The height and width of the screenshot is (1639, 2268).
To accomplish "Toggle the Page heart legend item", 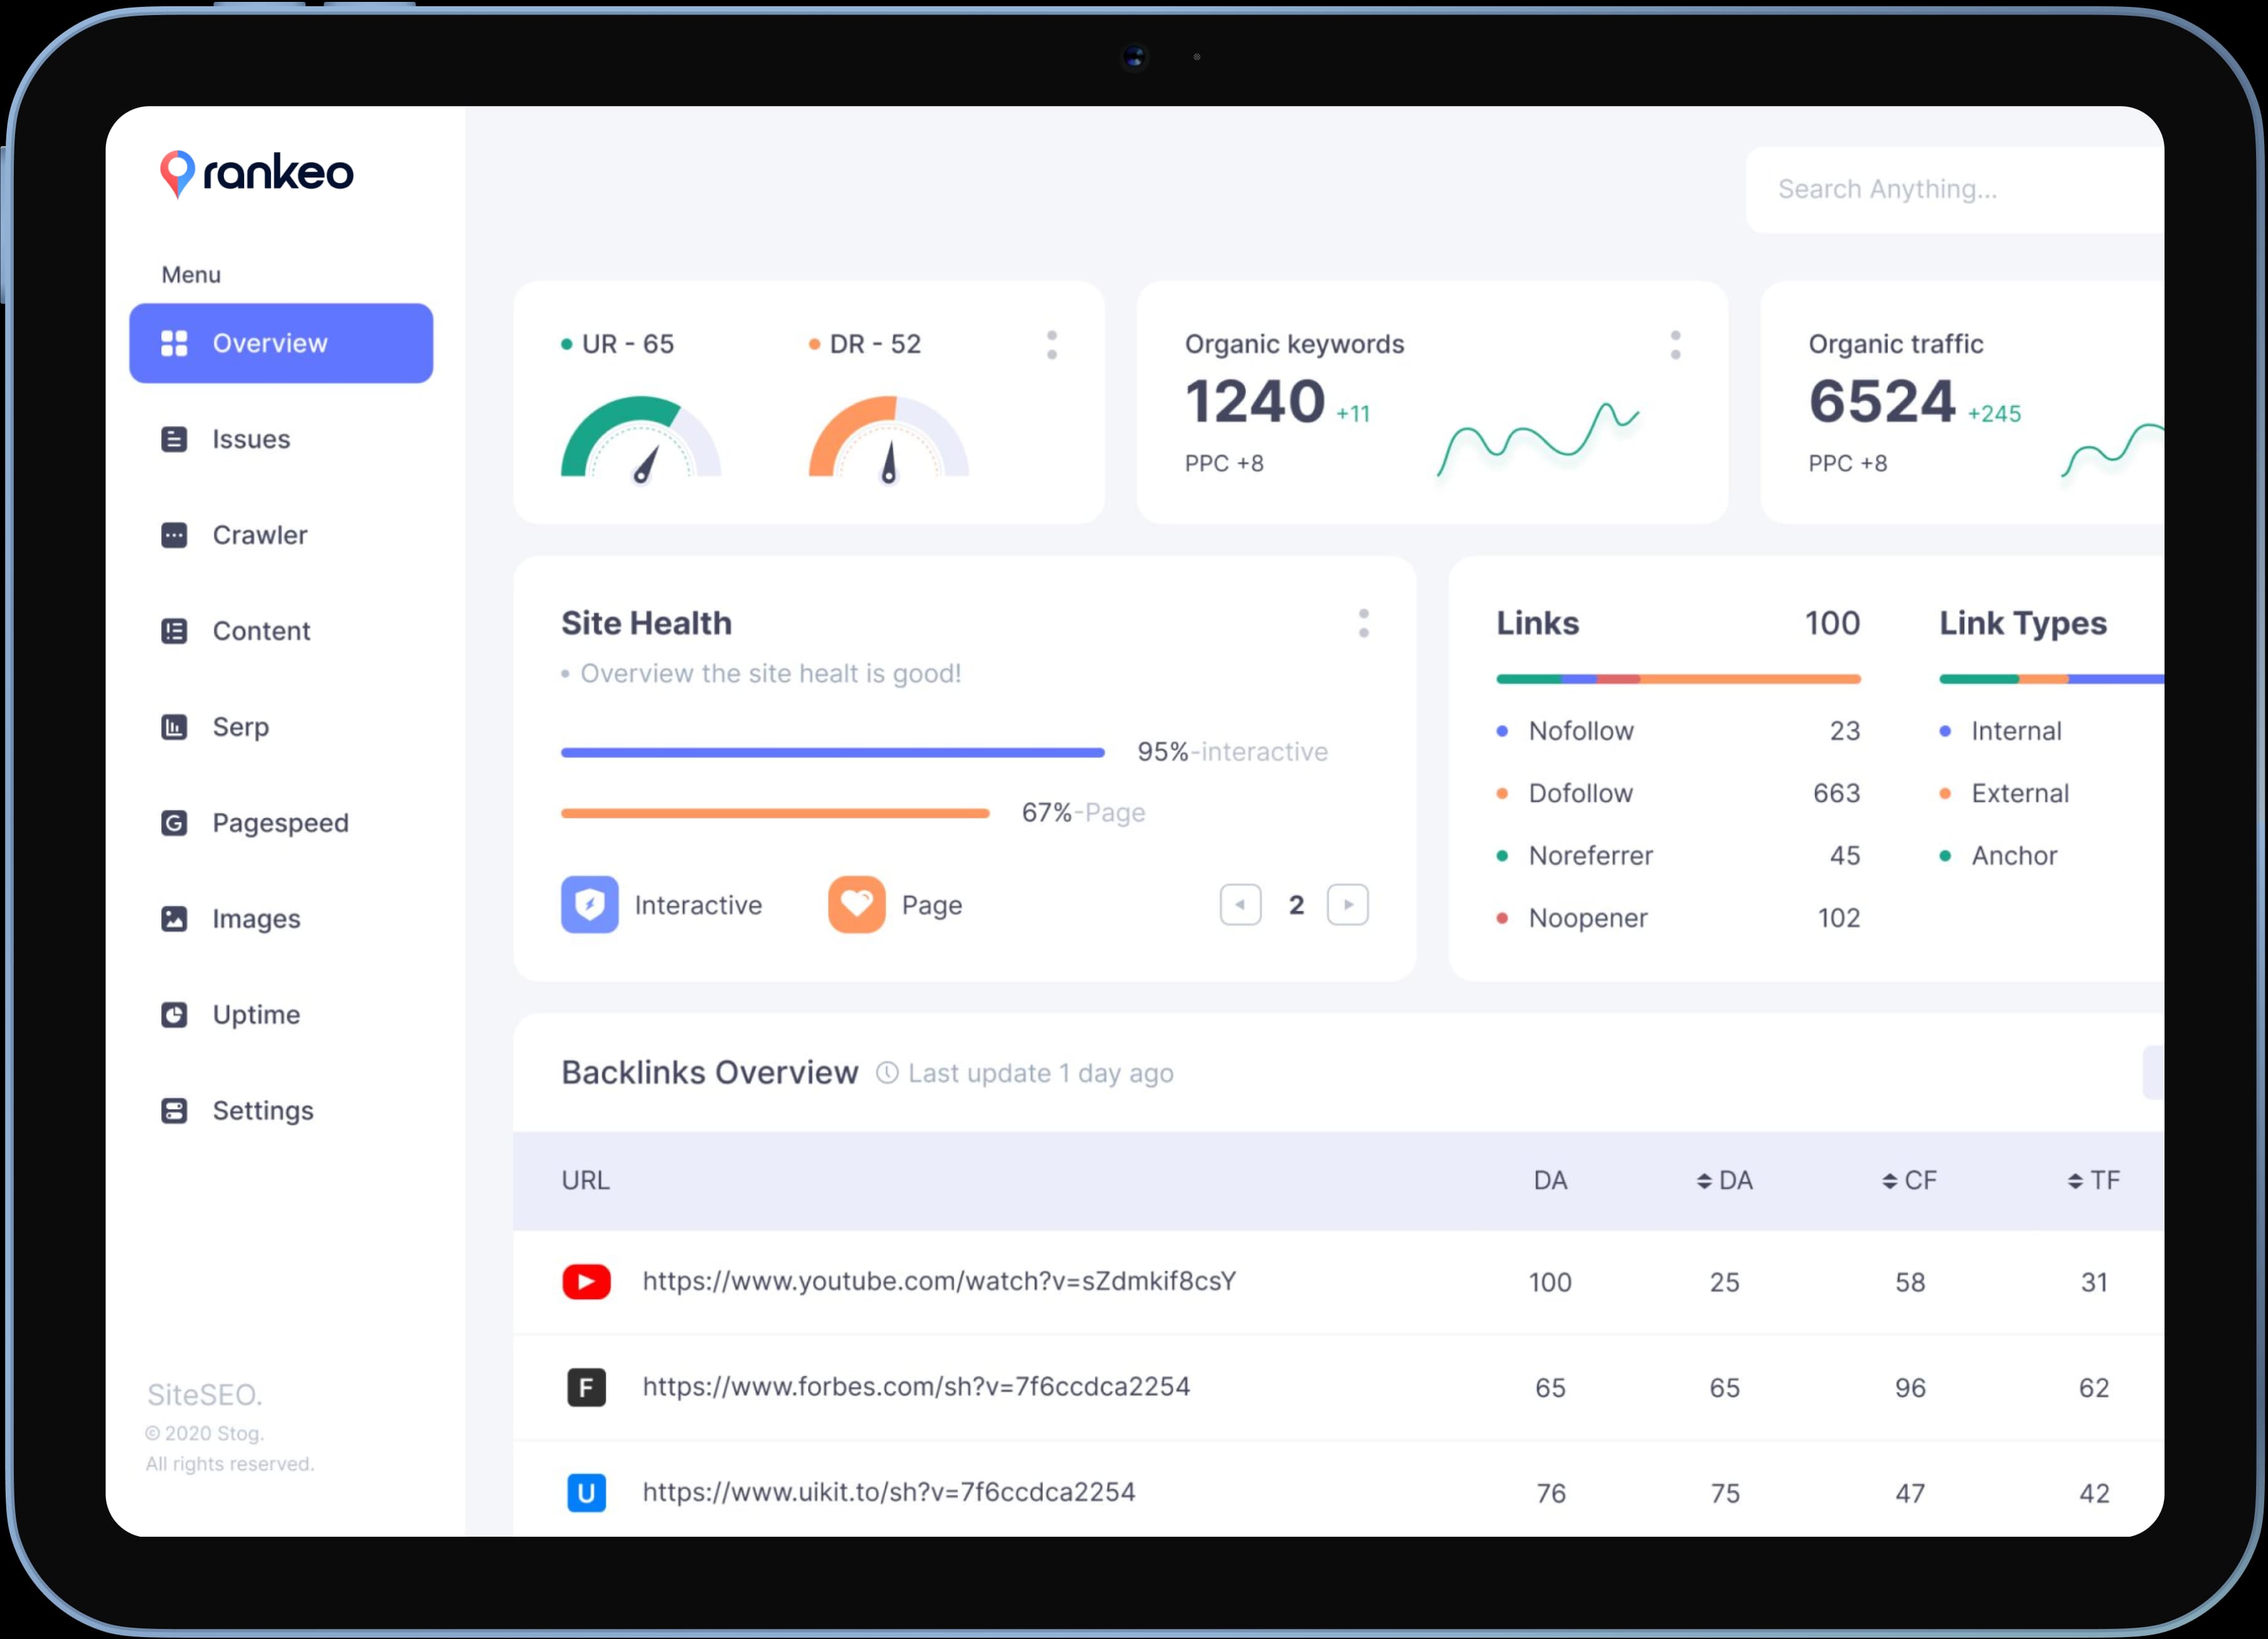I will 857,905.
